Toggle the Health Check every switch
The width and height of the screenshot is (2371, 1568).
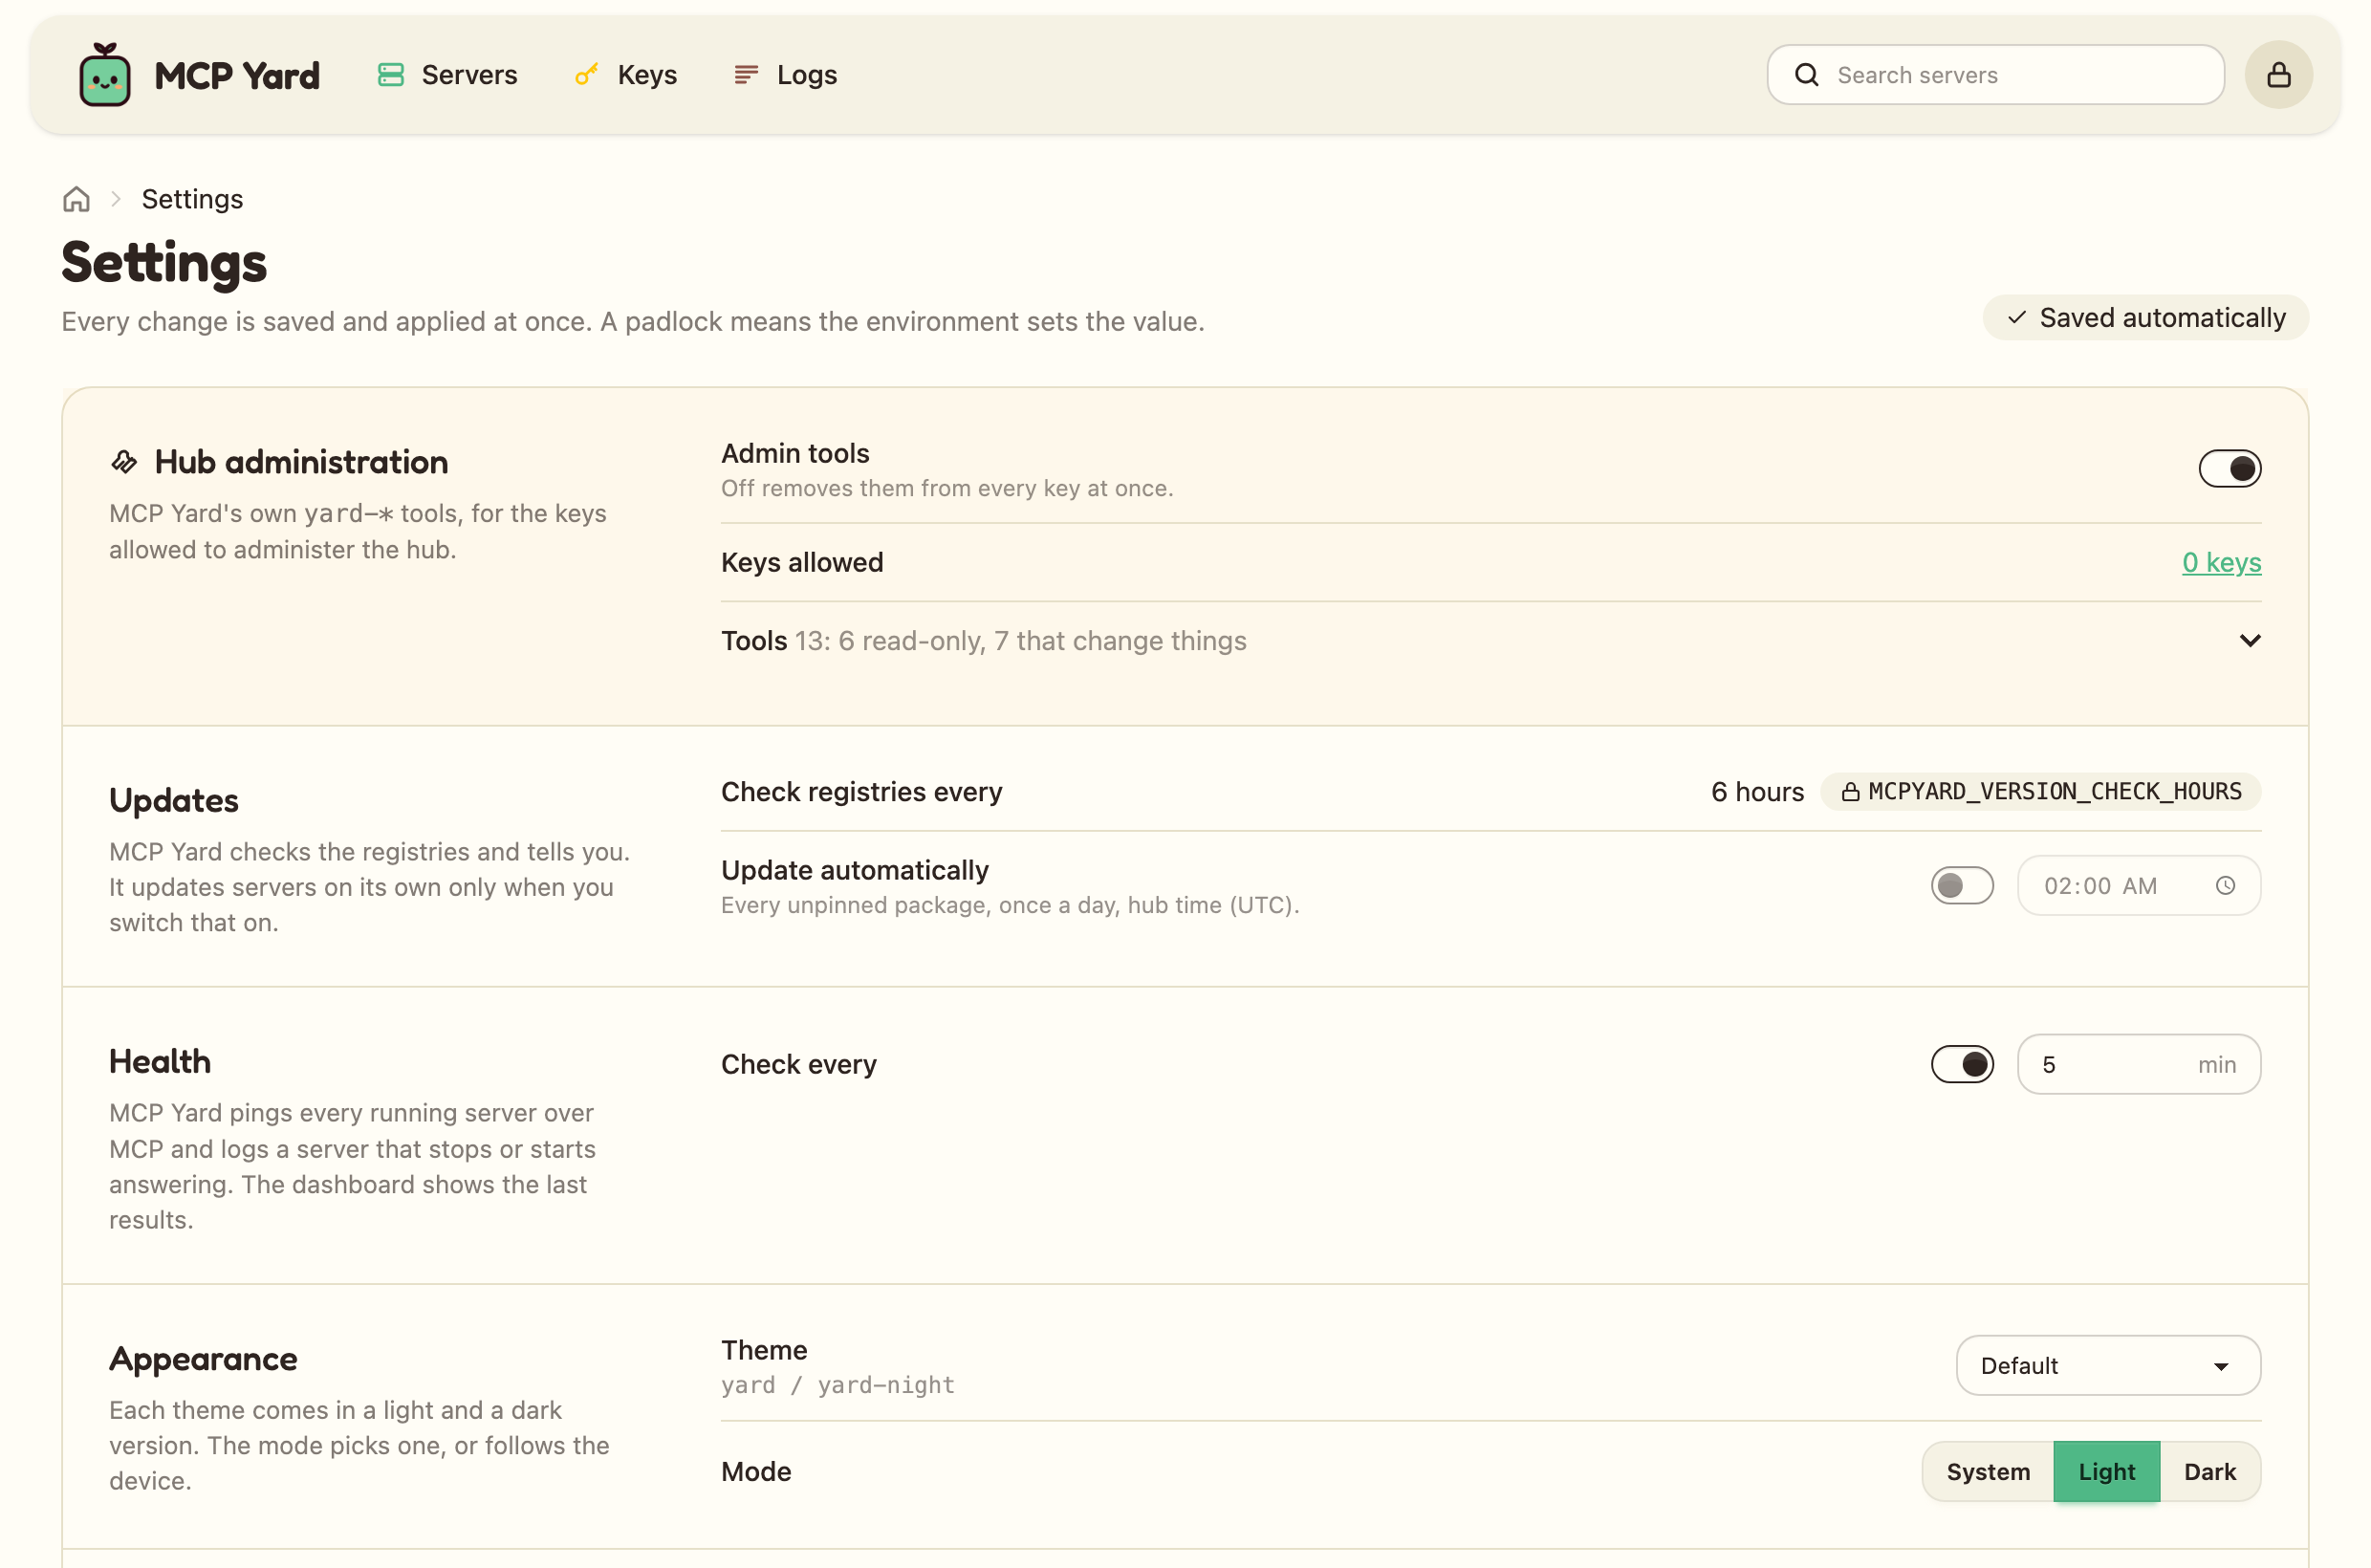pos(1962,1064)
